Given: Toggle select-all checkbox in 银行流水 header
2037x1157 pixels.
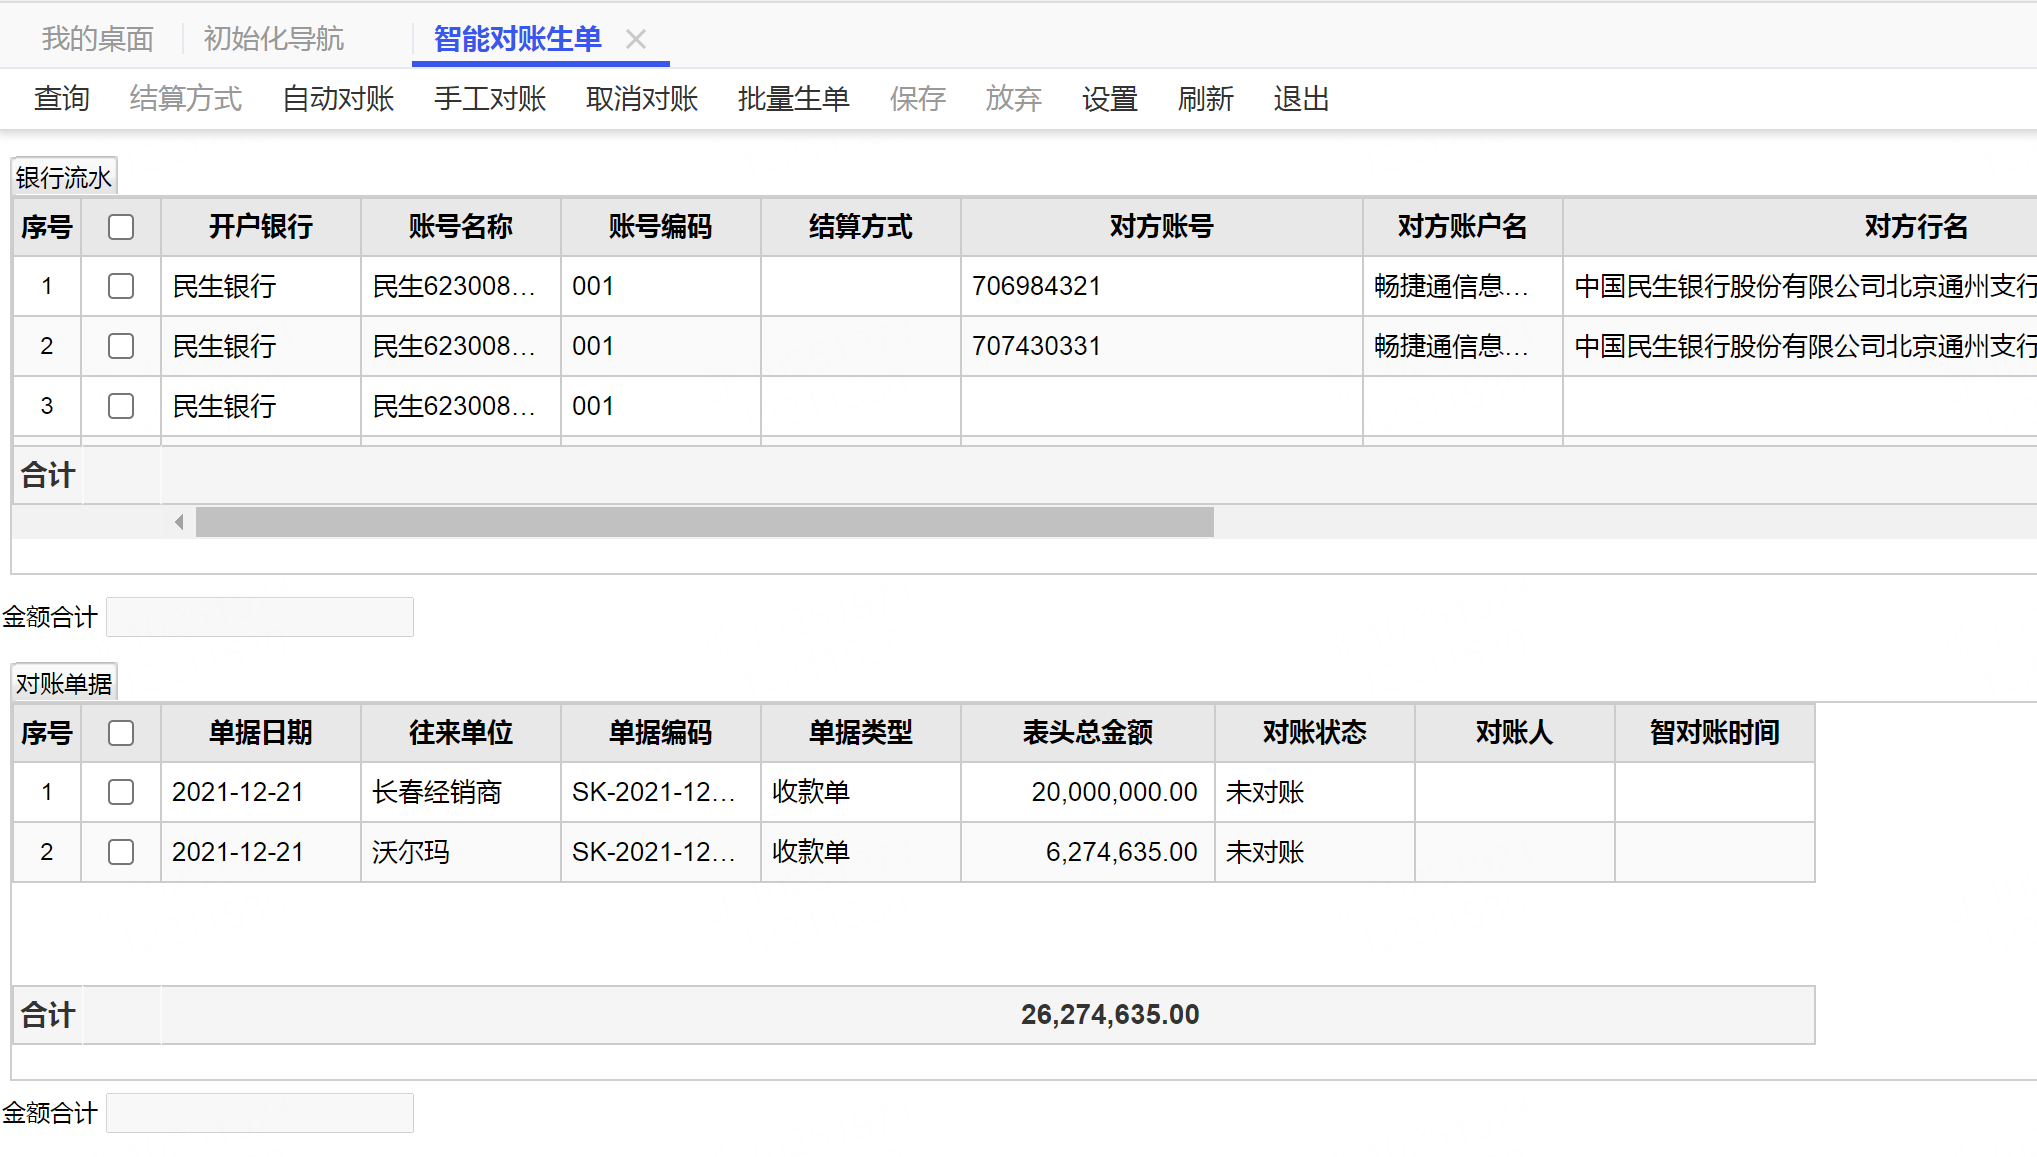Looking at the screenshot, I should [121, 227].
